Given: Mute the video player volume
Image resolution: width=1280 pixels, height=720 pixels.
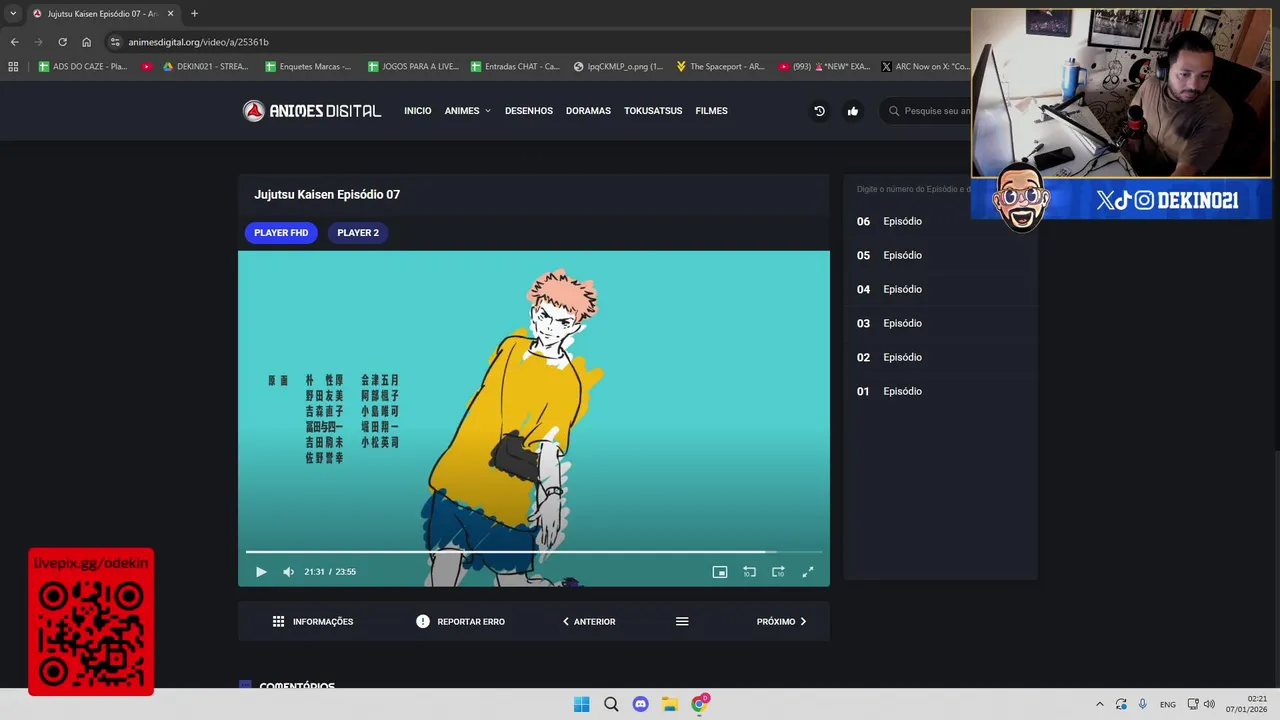Looking at the screenshot, I should (x=288, y=572).
